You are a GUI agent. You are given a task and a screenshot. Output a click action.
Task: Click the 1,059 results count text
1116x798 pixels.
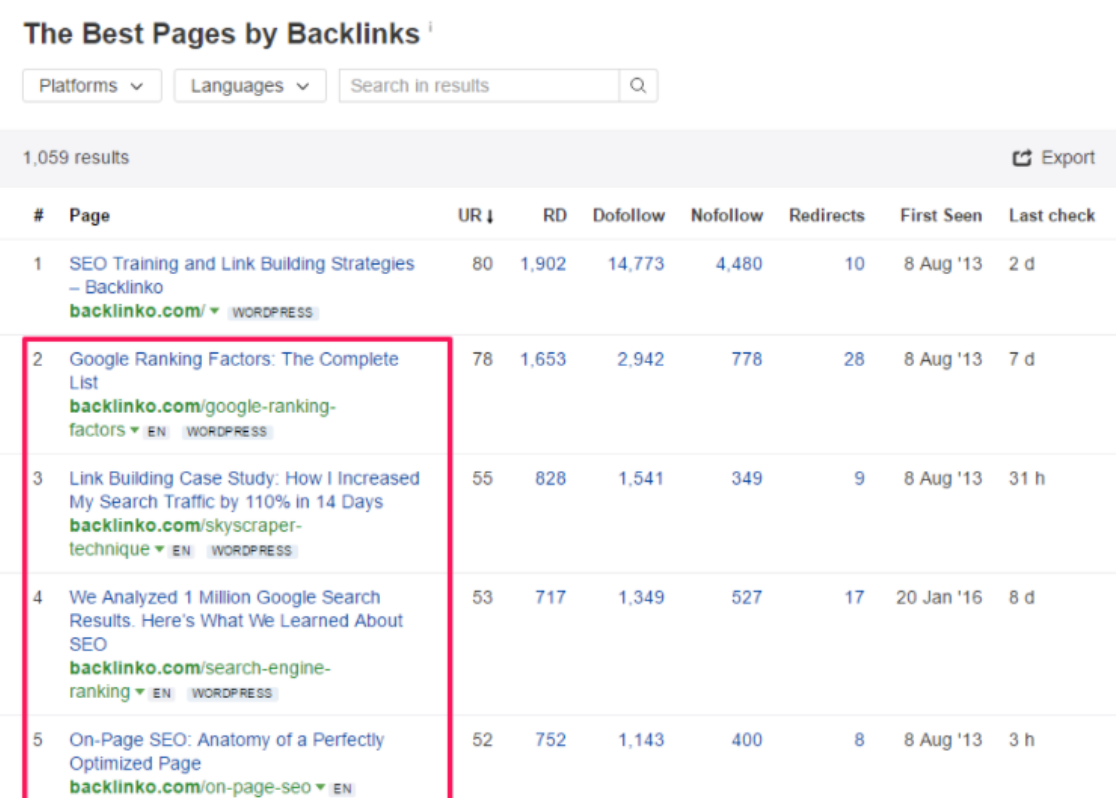point(76,157)
